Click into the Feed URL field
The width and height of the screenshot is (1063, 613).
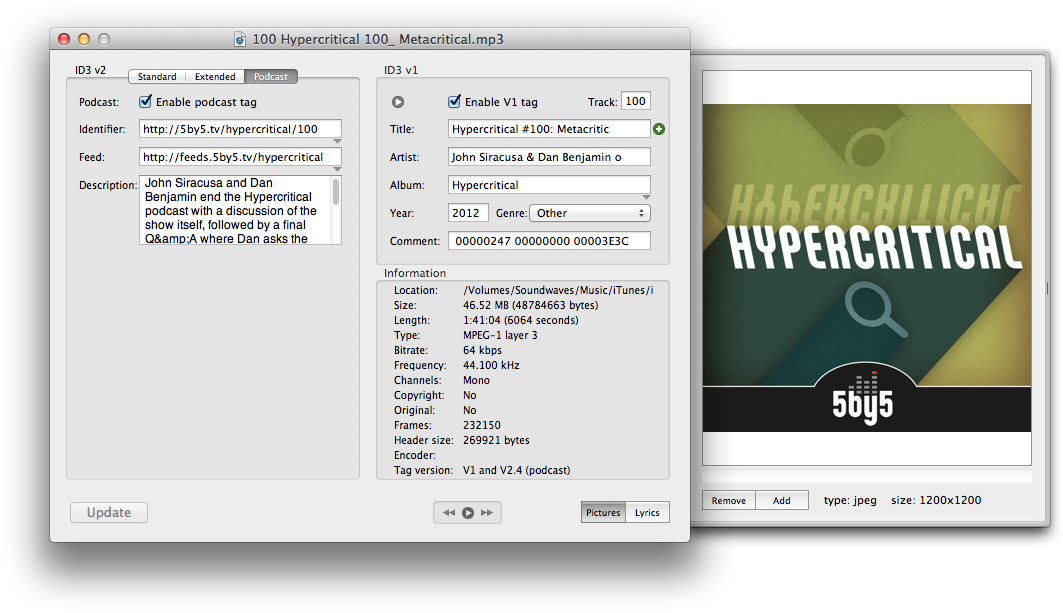coord(240,157)
